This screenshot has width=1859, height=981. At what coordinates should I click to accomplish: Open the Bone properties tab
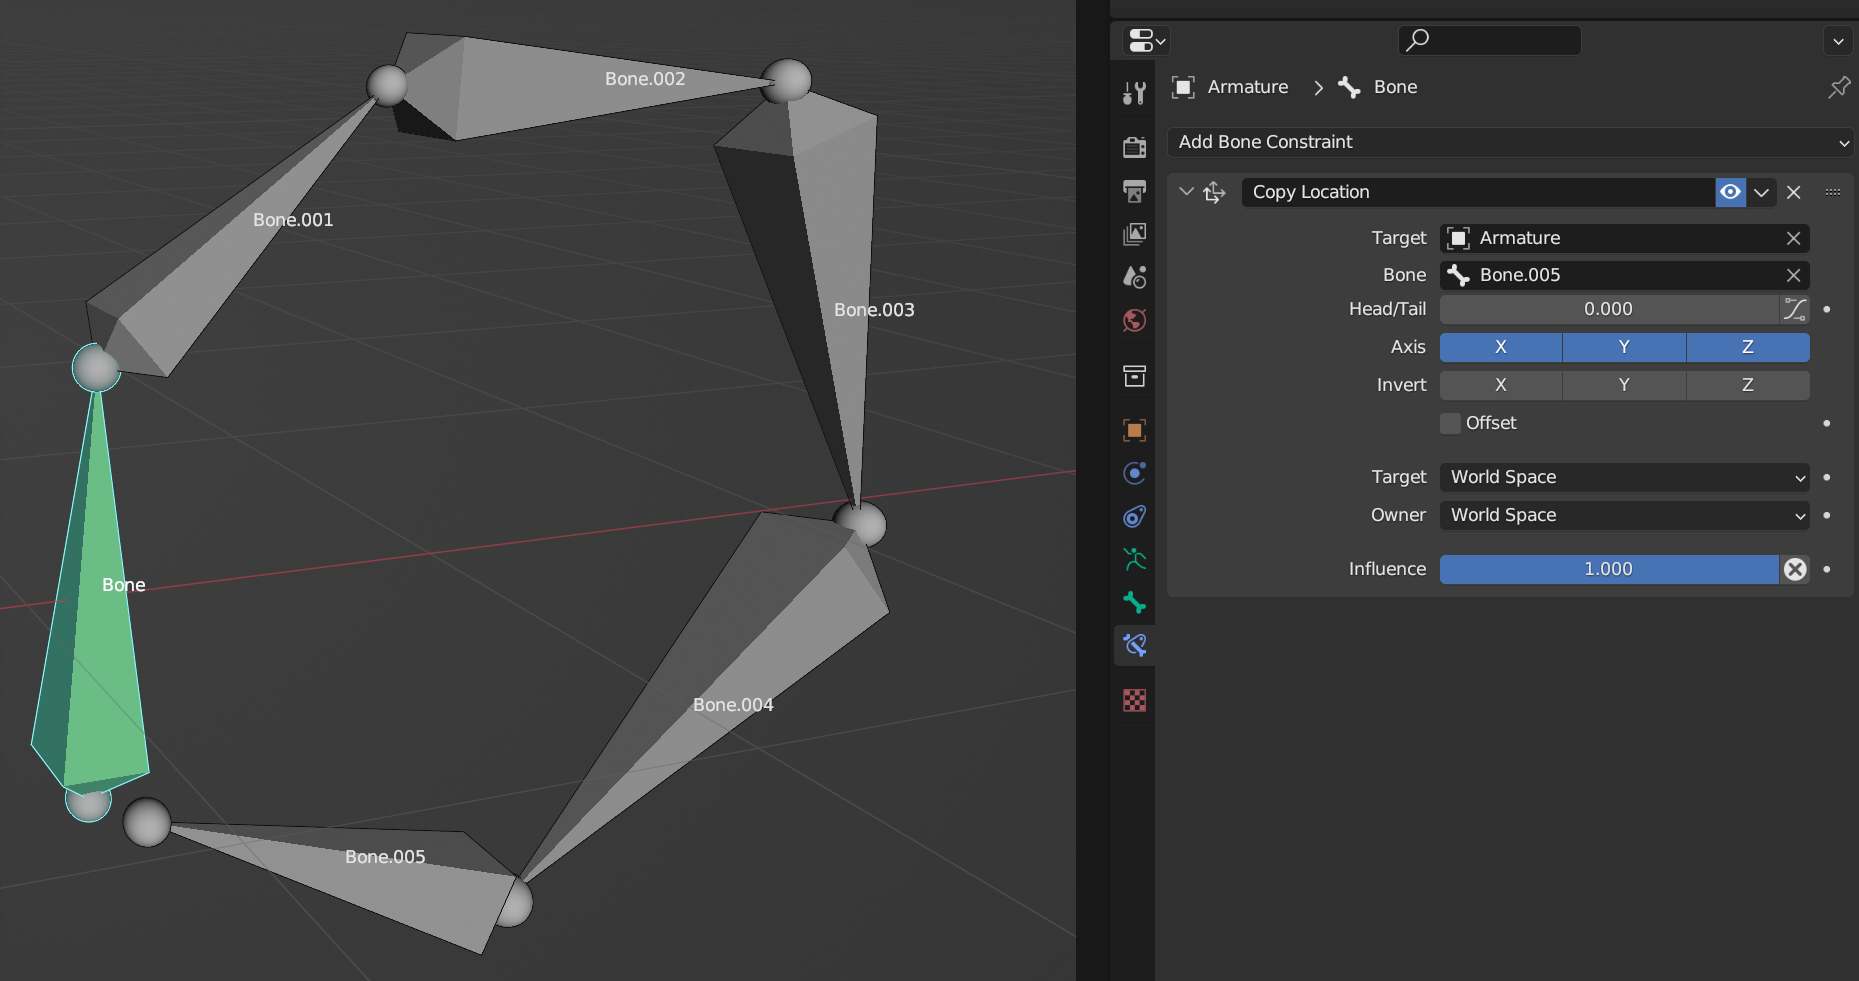click(x=1134, y=602)
